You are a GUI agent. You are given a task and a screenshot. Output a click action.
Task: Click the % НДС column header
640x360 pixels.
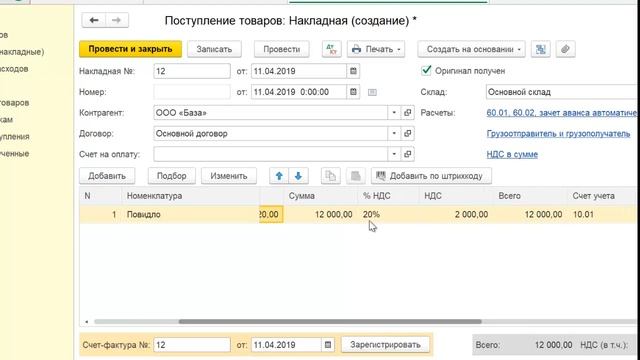(389, 196)
